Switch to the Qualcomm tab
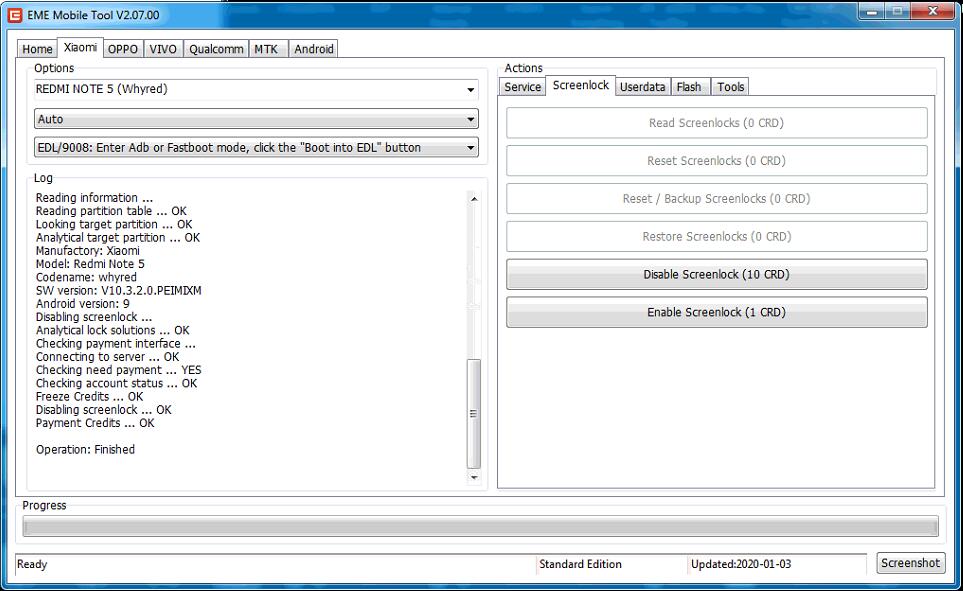The width and height of the screenshot is (963, 591). point(216,49)
